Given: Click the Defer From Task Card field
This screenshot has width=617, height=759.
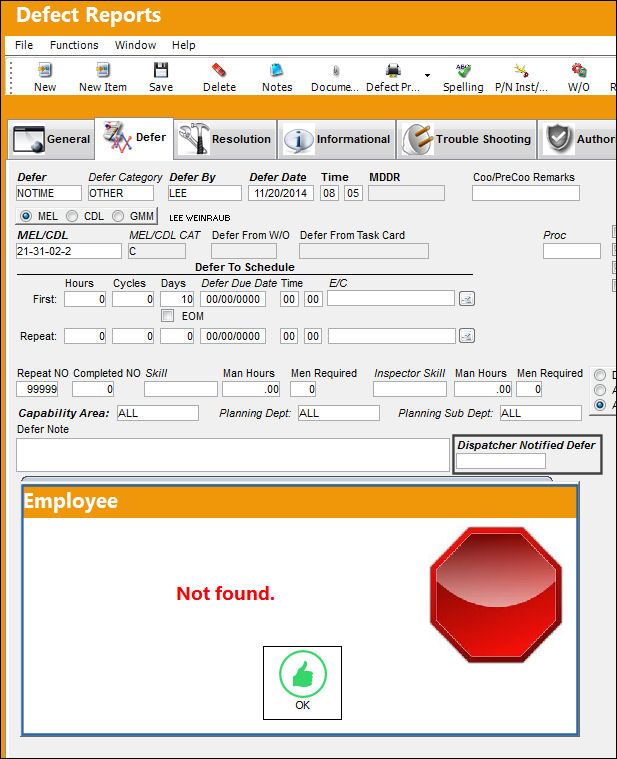Looking at the screenshot, I should (x=364, y=251).
